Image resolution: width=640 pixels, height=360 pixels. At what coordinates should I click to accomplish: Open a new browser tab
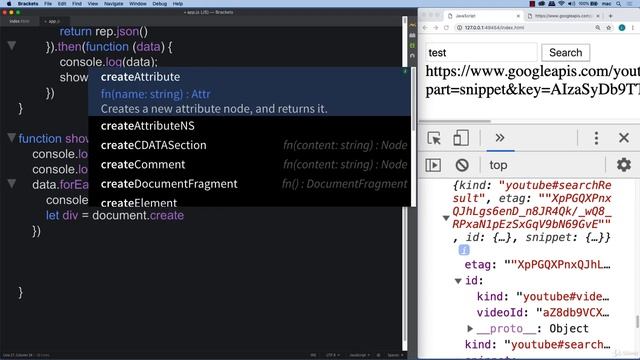tap(611, 16)
